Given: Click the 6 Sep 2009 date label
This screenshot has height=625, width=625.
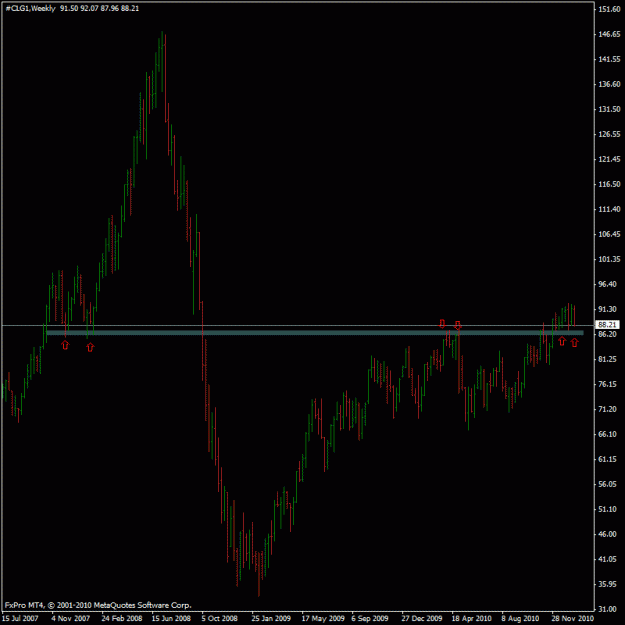Looking at the screenshot, I should pos(370,619).
